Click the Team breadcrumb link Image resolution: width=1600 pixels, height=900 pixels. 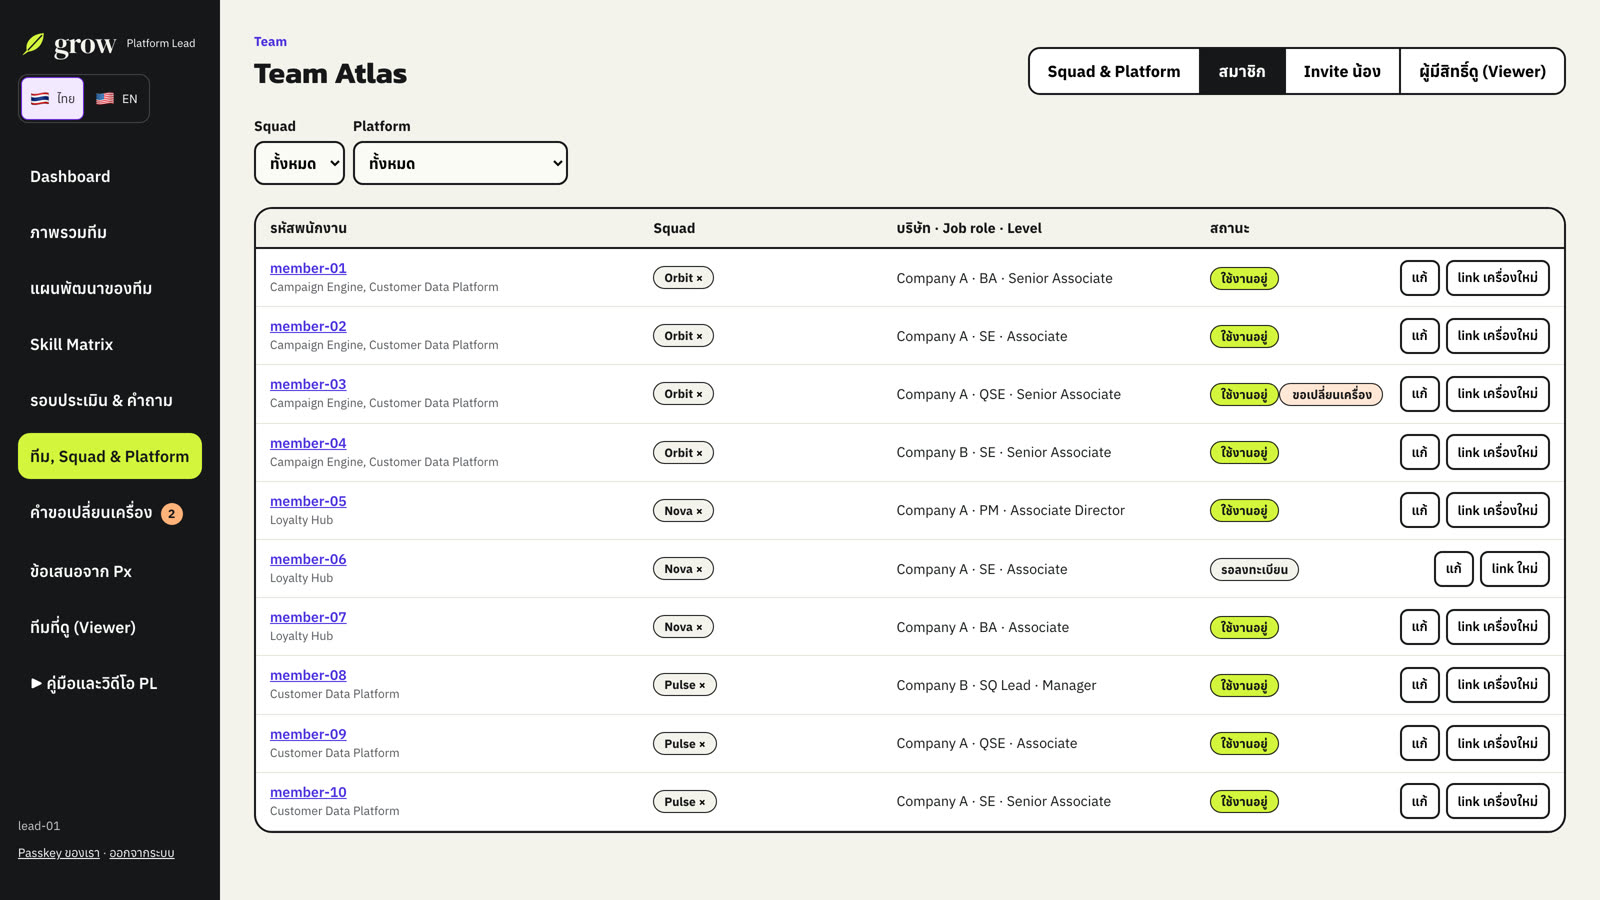pos(270,42)
